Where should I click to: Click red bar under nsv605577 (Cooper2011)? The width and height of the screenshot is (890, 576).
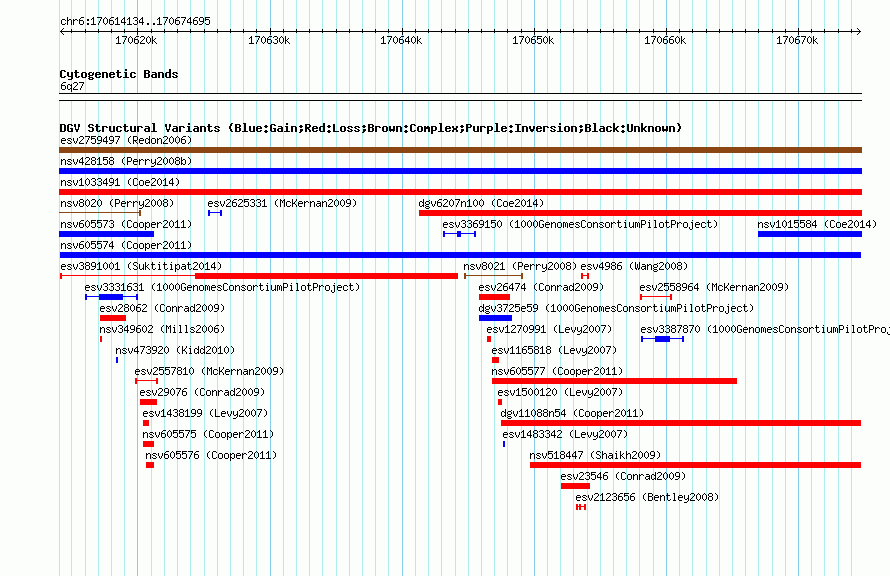tap(614, 381)
